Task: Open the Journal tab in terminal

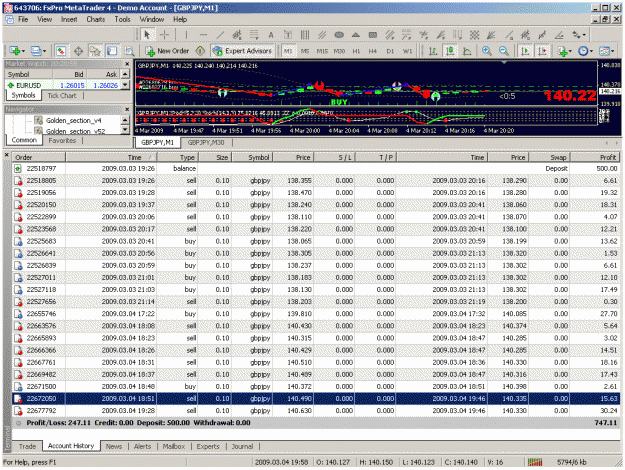Action: point(242,446)
